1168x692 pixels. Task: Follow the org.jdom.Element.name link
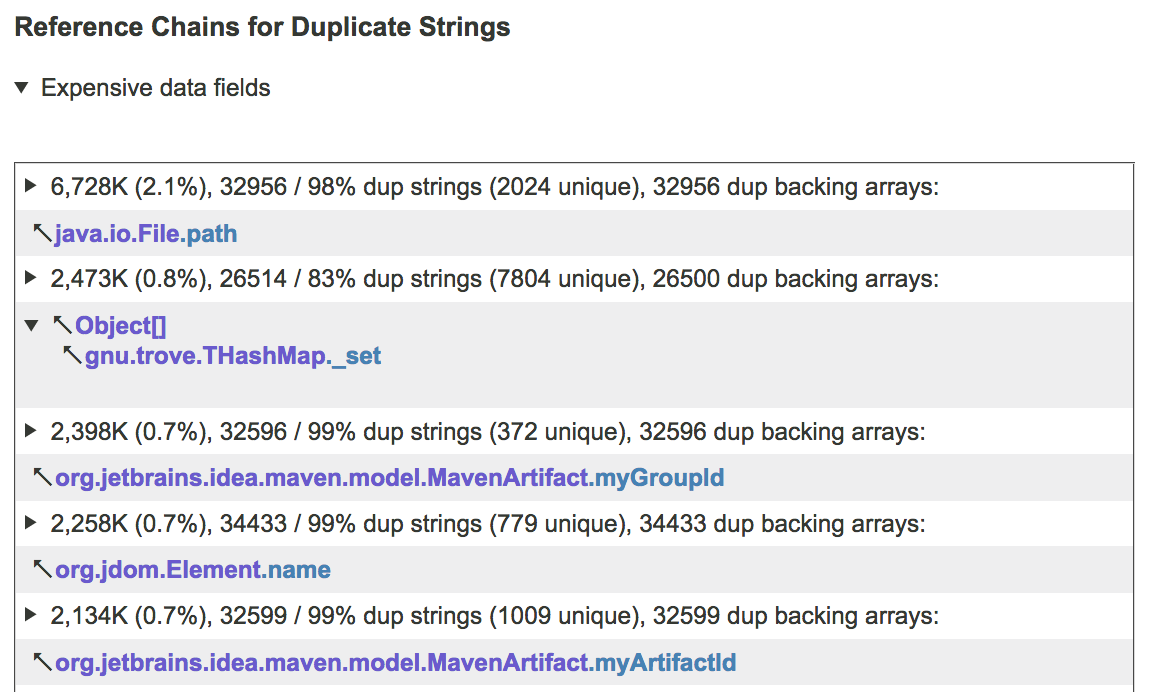[192, 570]
